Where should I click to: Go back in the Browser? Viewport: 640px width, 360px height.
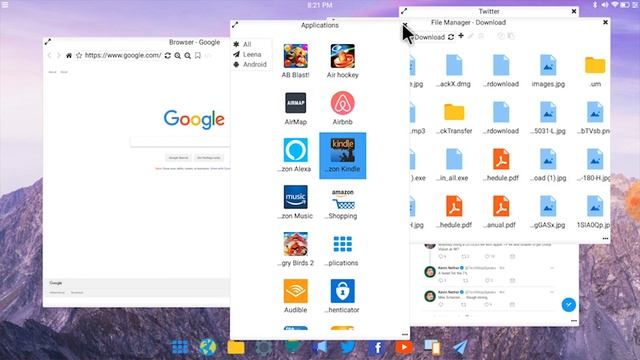tap(49, 56)
